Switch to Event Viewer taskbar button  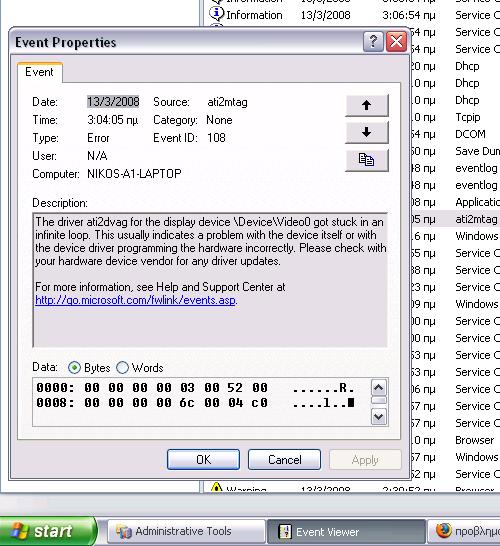coord(346,532)
